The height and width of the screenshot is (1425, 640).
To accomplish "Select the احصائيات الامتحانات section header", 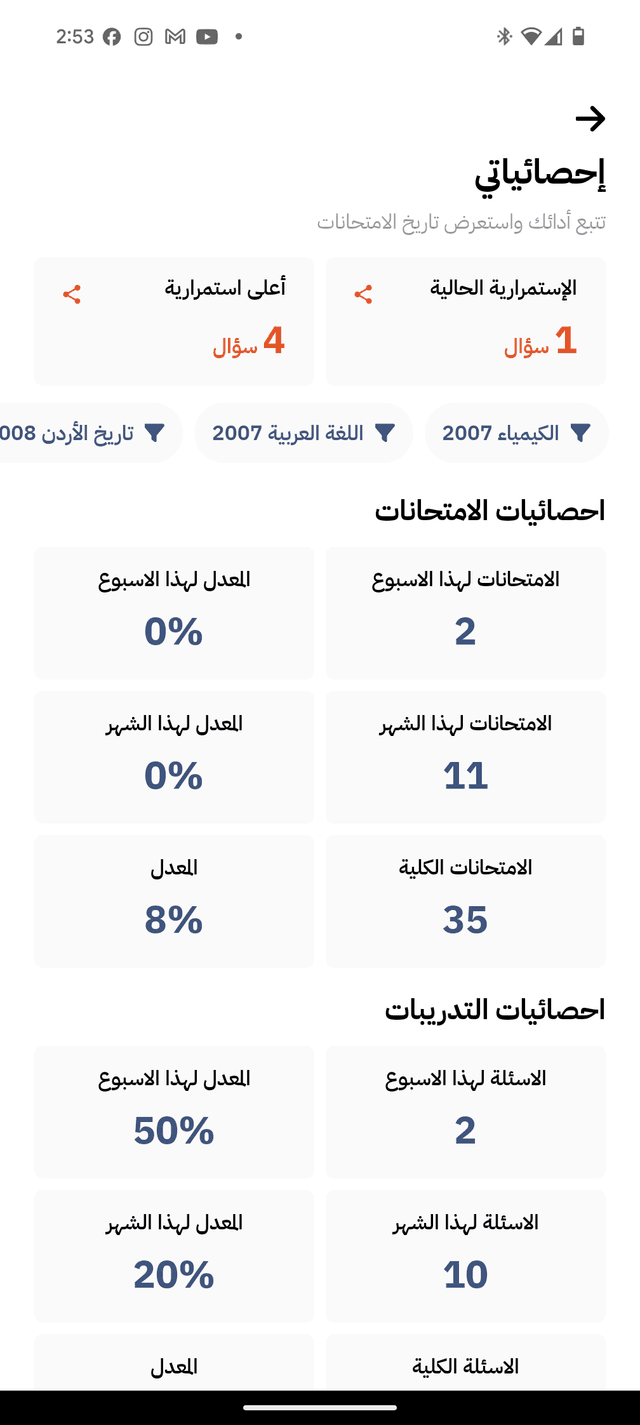I will click(x=495, y=510).
